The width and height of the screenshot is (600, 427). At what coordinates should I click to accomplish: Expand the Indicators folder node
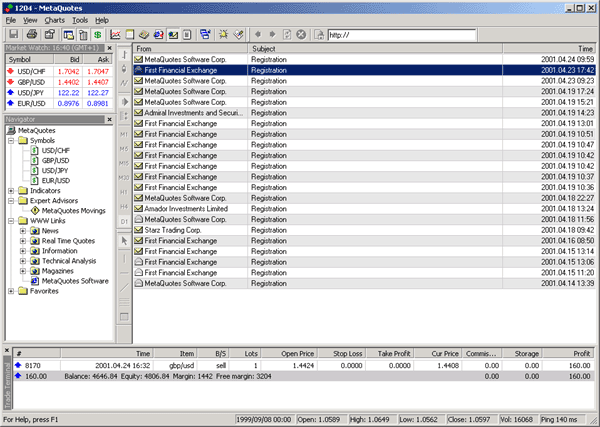pos(11,191)
